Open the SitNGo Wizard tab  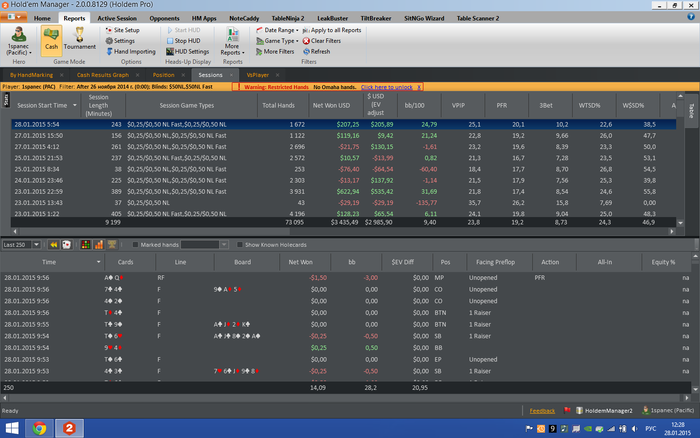[x=424, y=18]
